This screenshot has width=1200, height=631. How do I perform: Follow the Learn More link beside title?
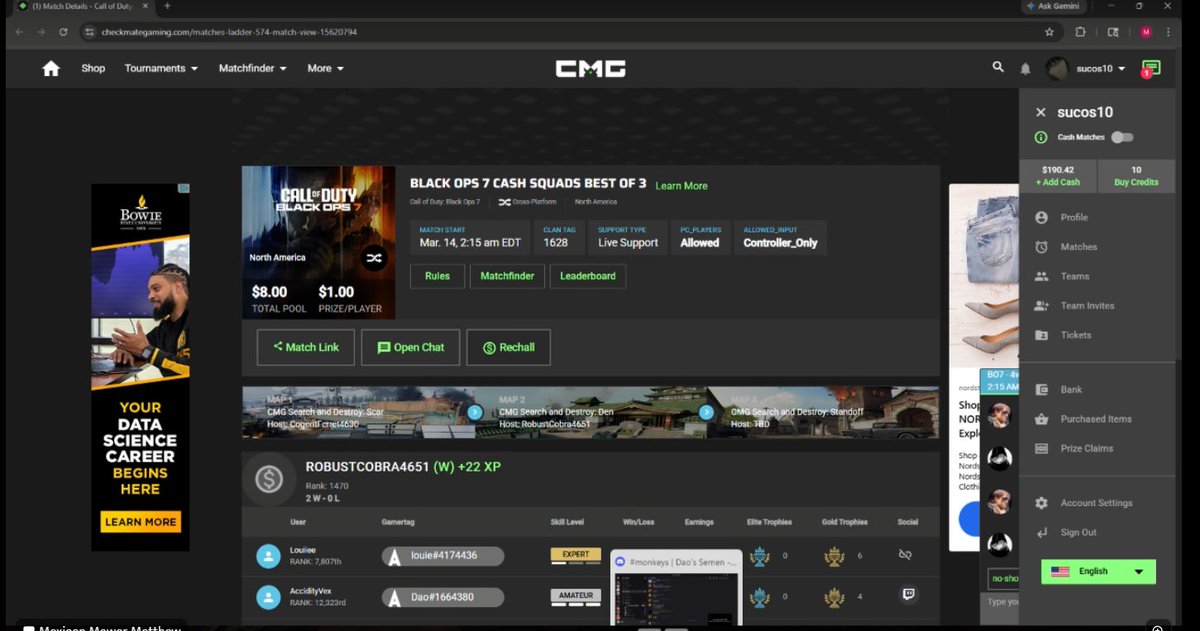(x=681, y=186)
